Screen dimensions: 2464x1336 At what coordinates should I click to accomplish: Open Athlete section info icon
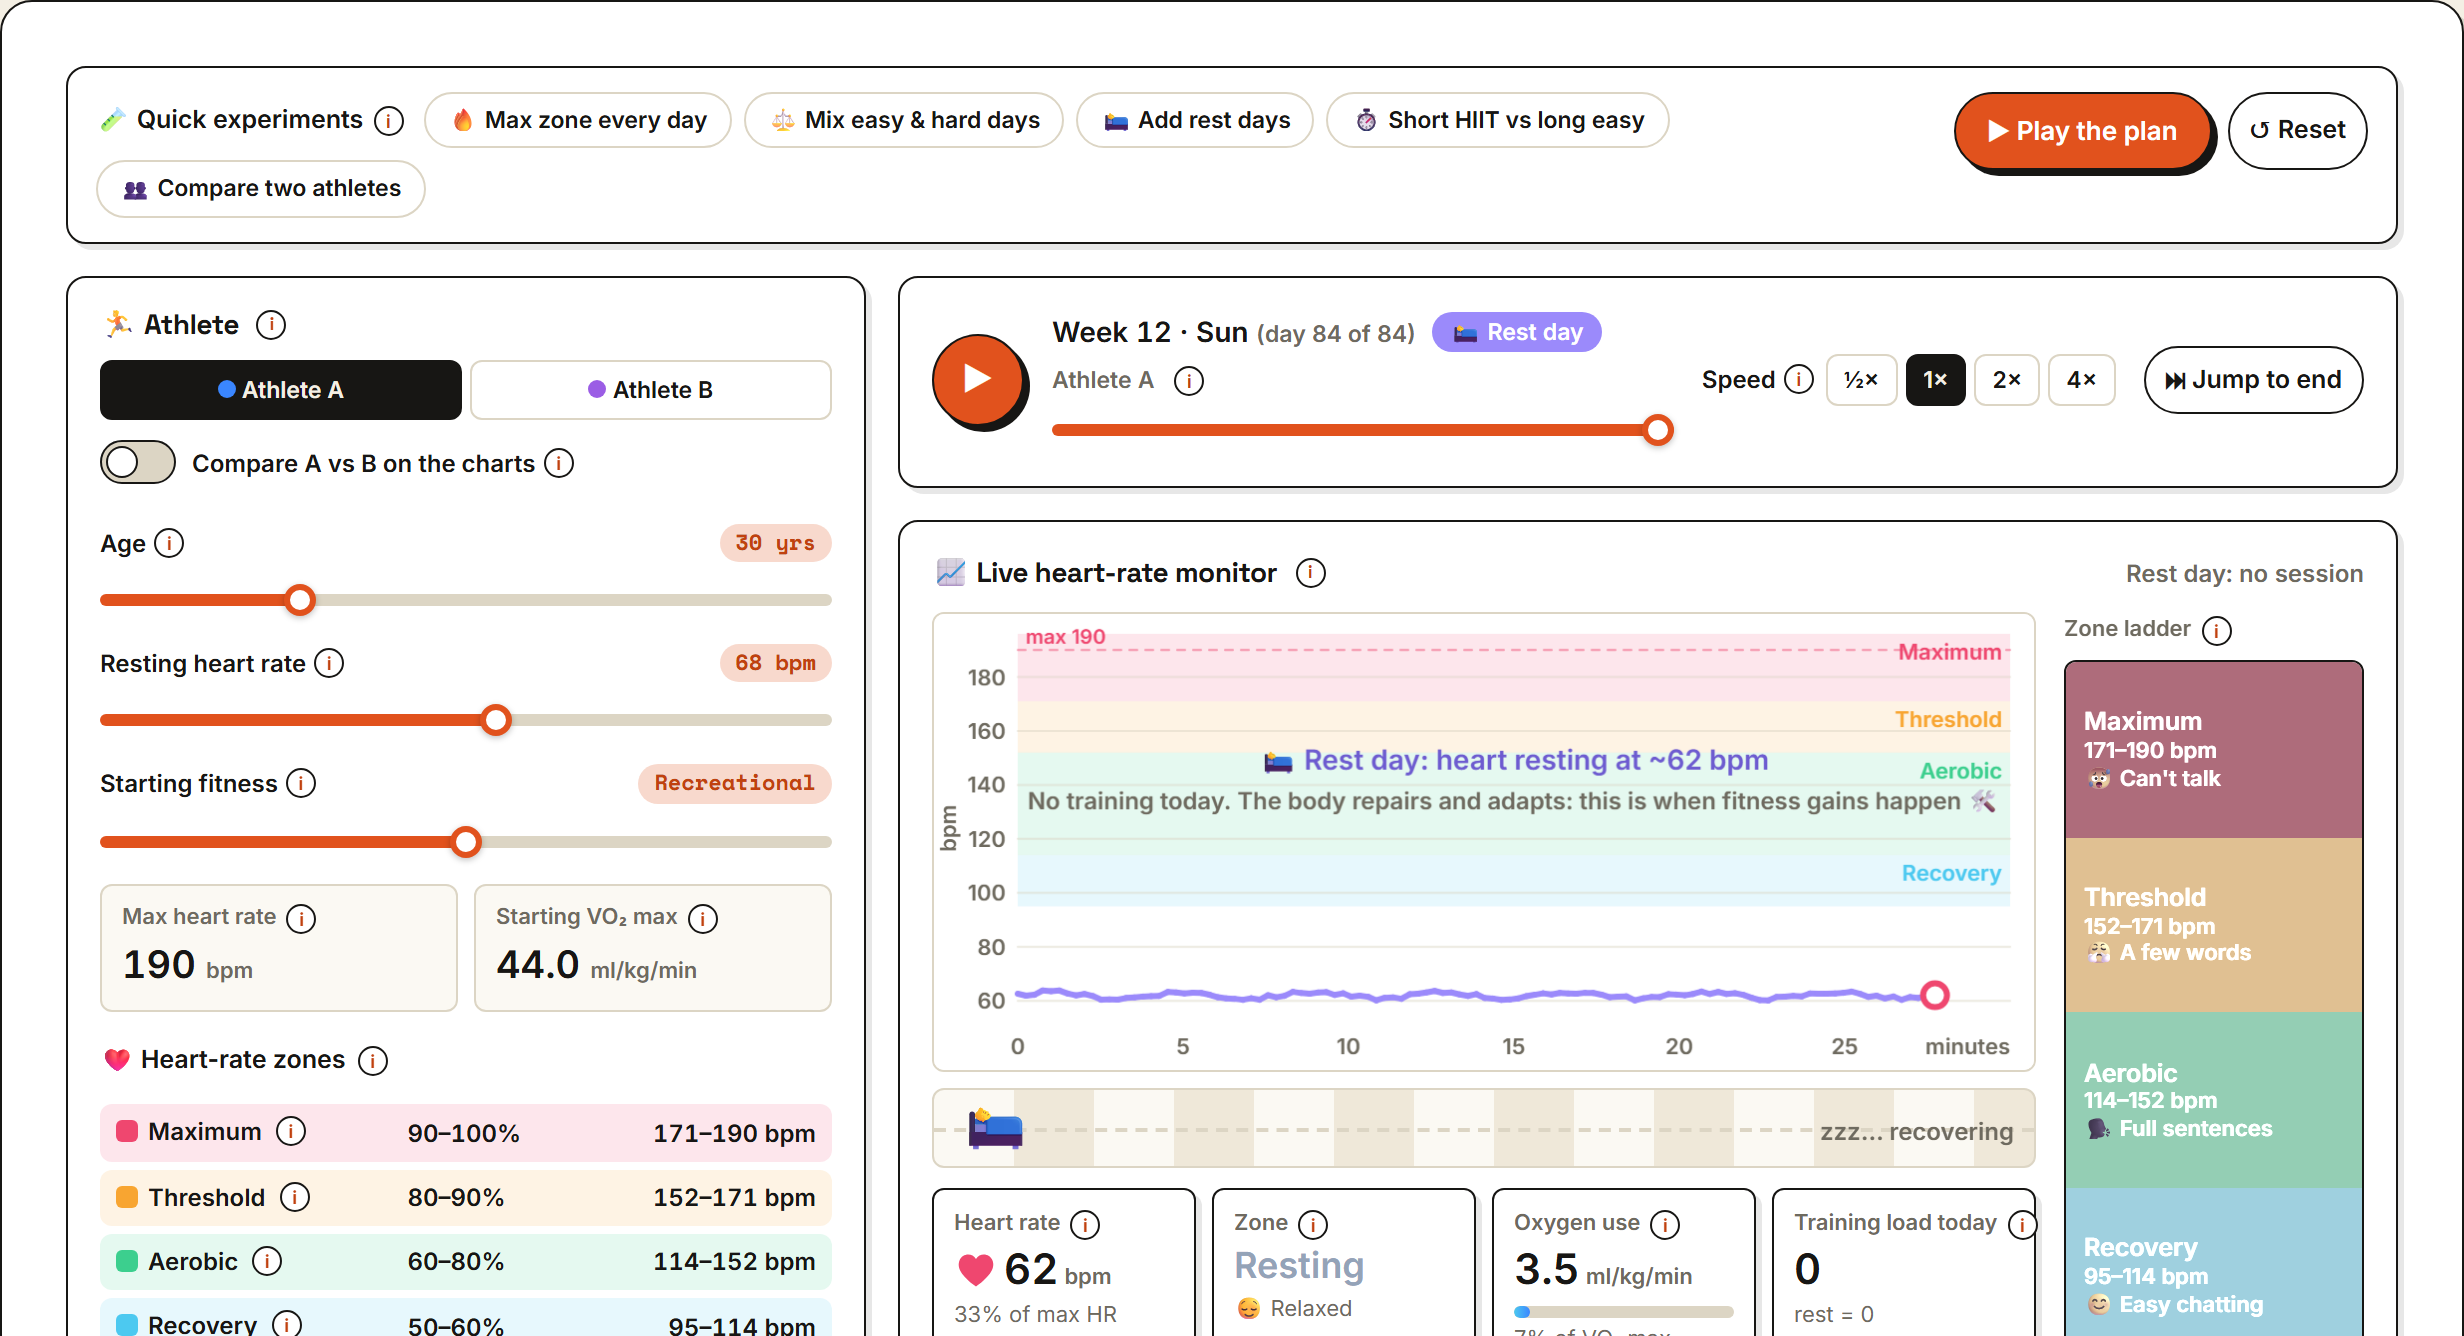[271, 325]
